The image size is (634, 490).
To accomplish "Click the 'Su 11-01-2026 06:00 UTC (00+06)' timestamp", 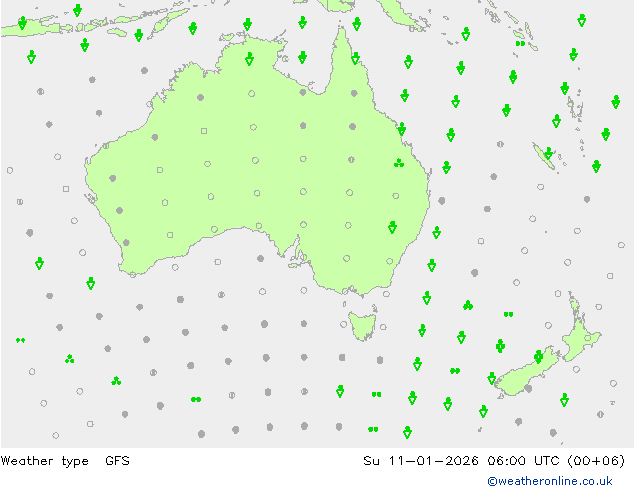I will (x=494, y=461).
